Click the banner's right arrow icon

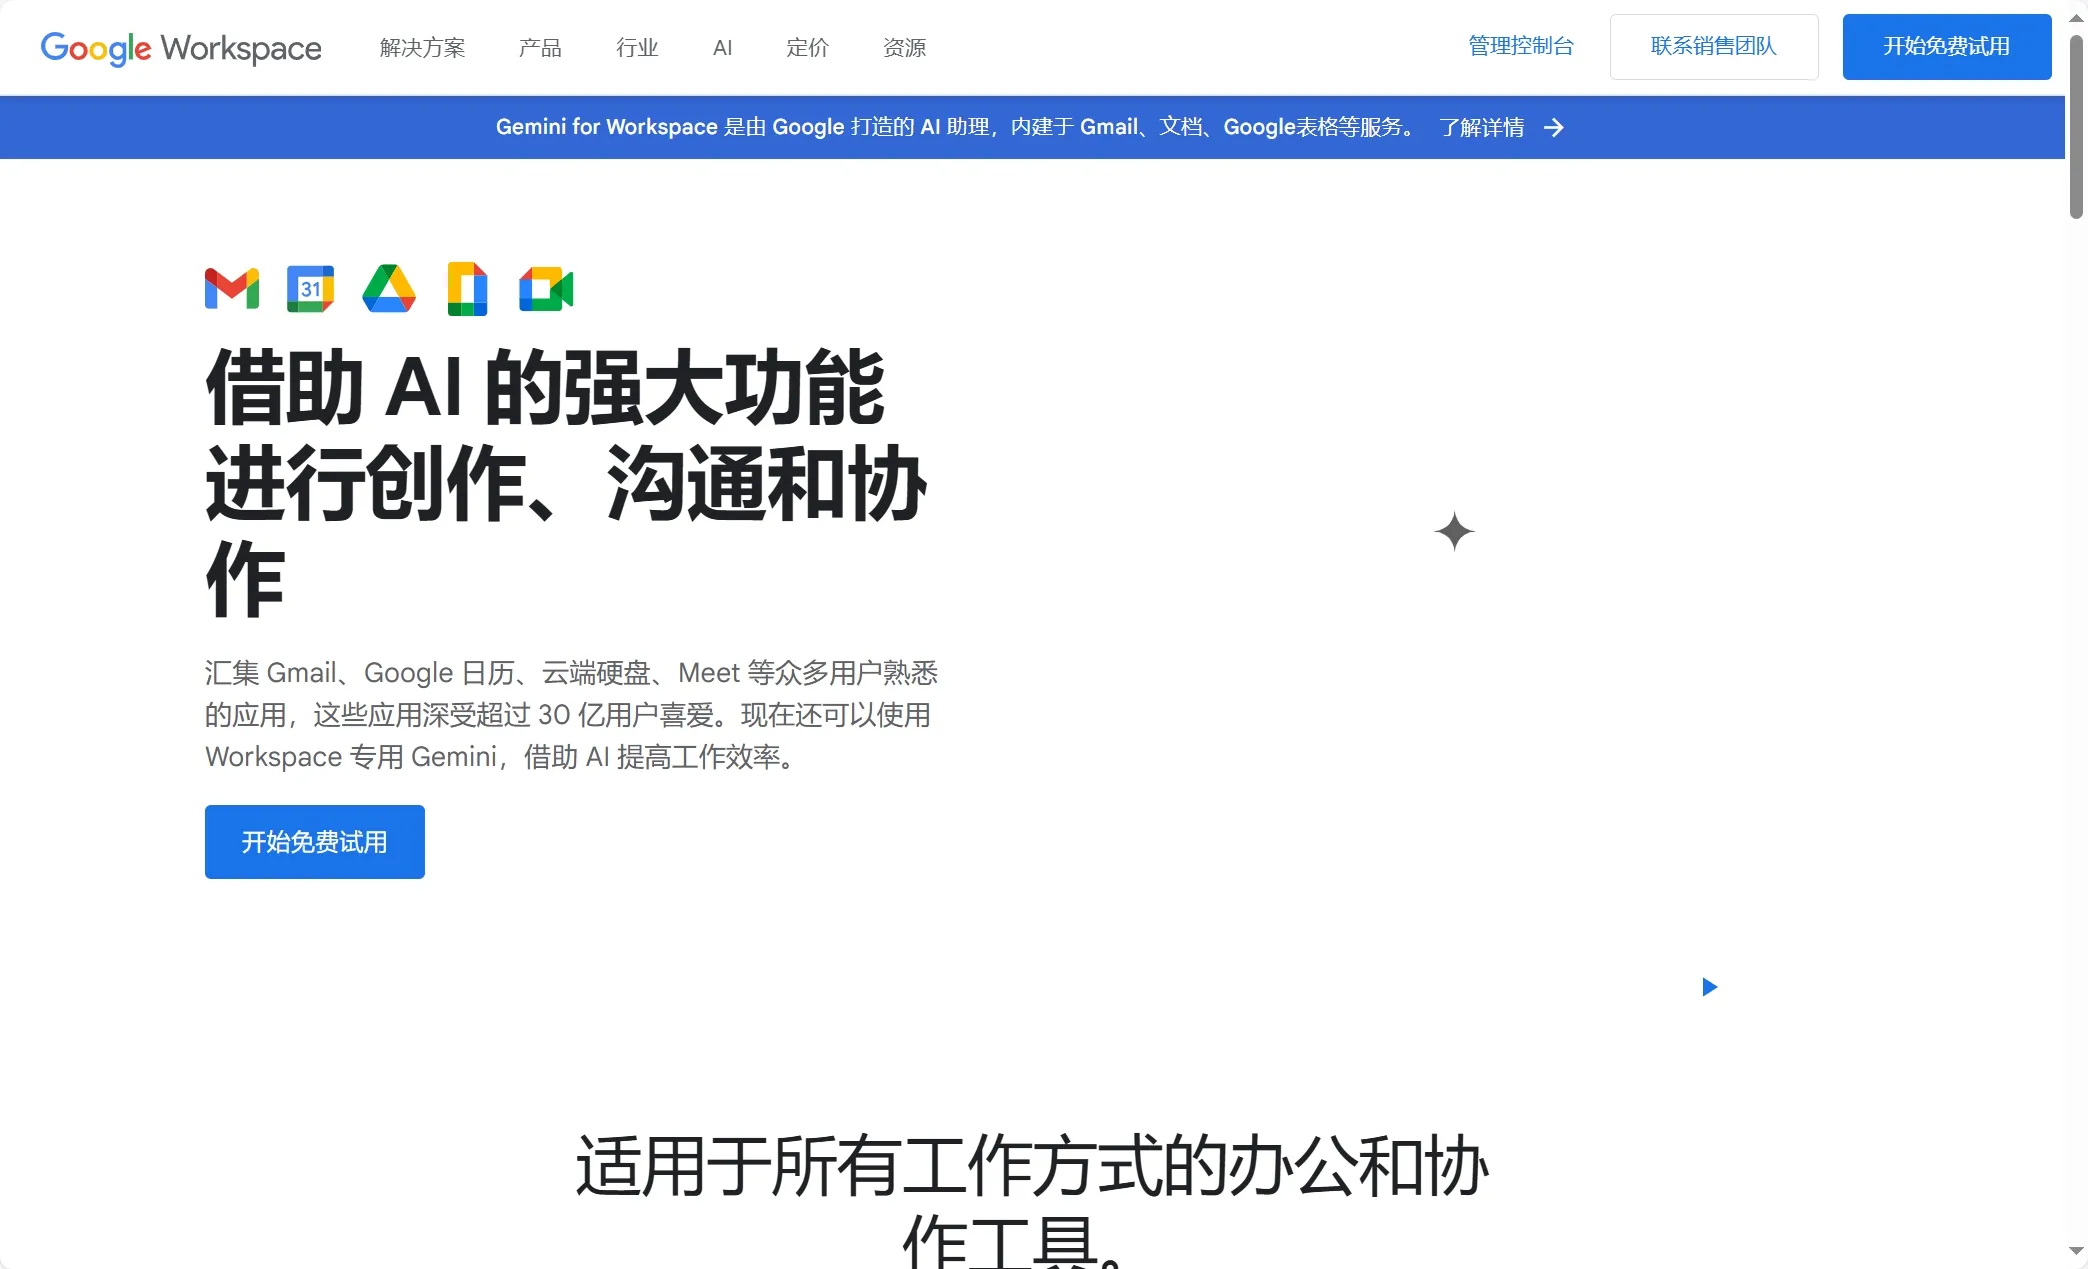[x=1553, y=127]
